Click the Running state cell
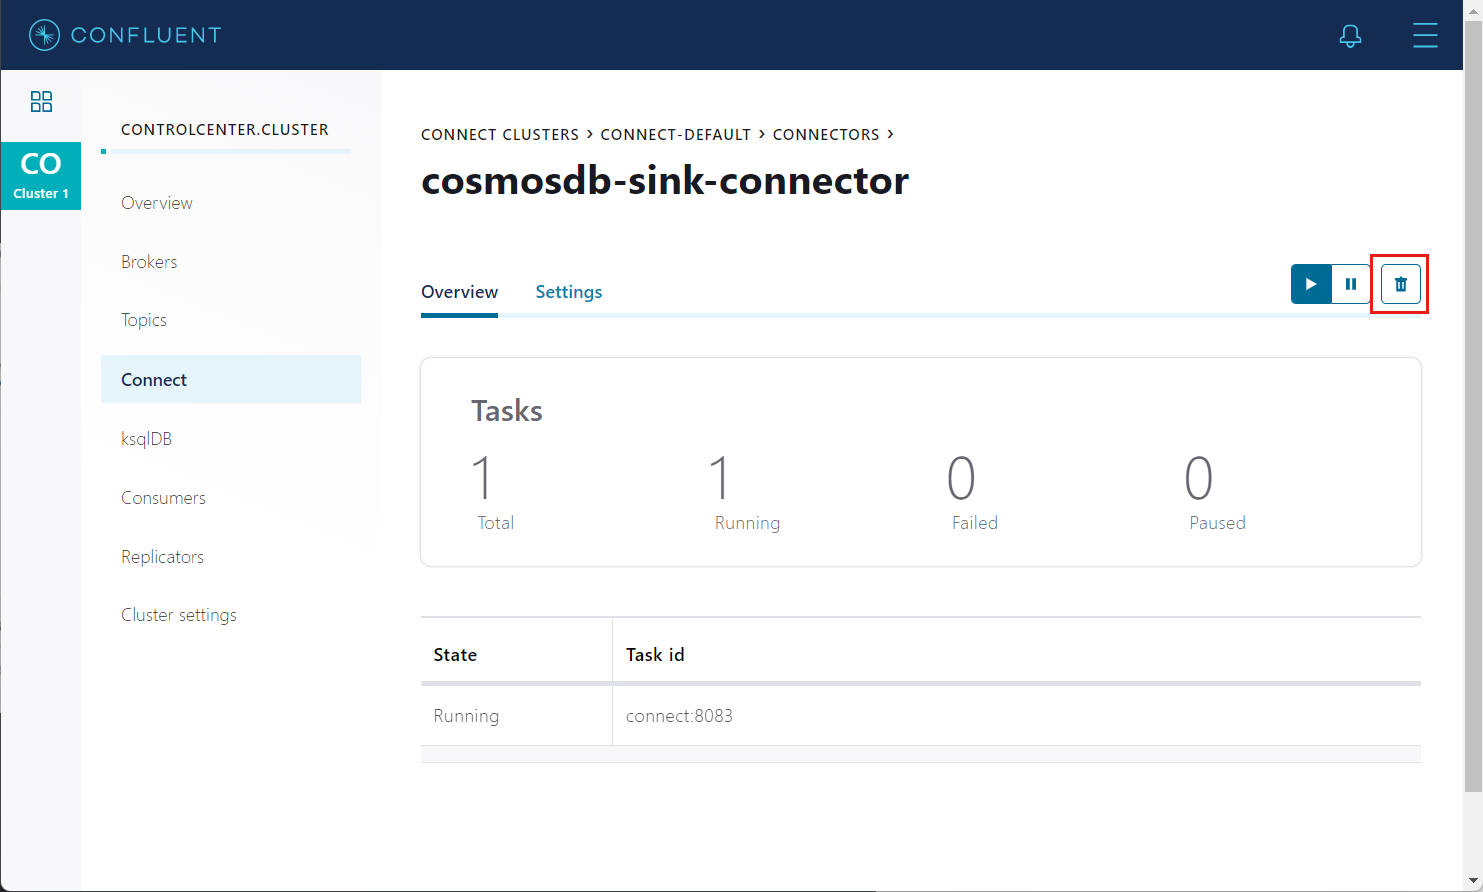This screenshot has width=1483, height=892. (x=466, y=716)
